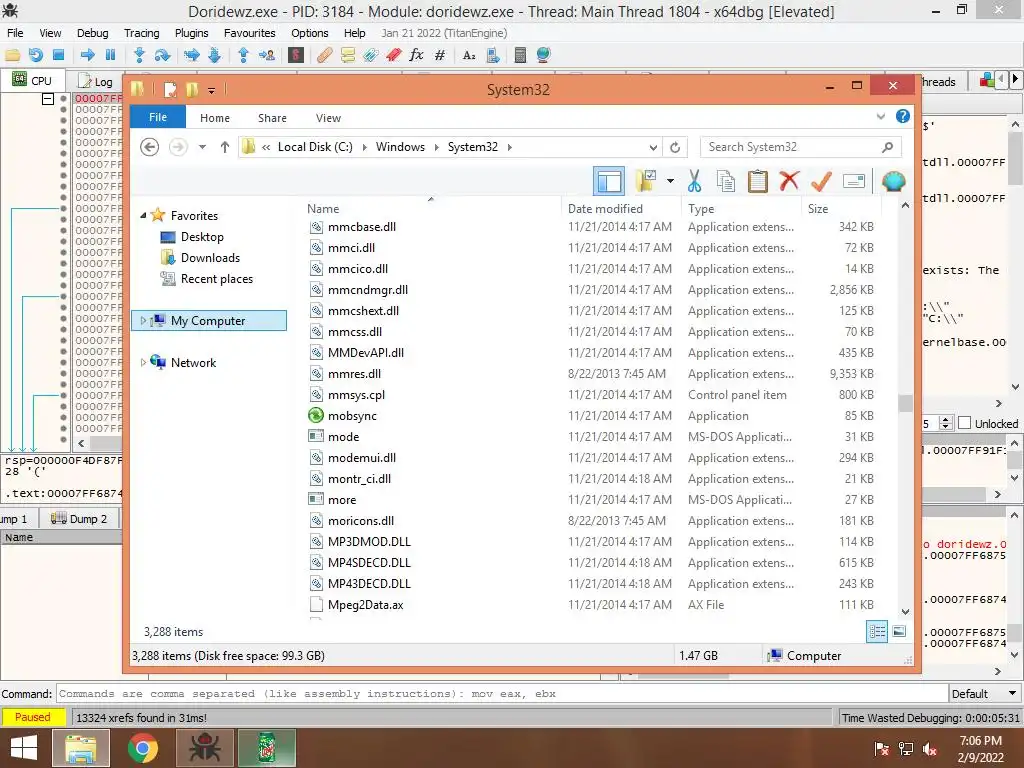Refresh the System32 folder view
The height and width of the screenshot is (768, 1024).
[675, 148]
